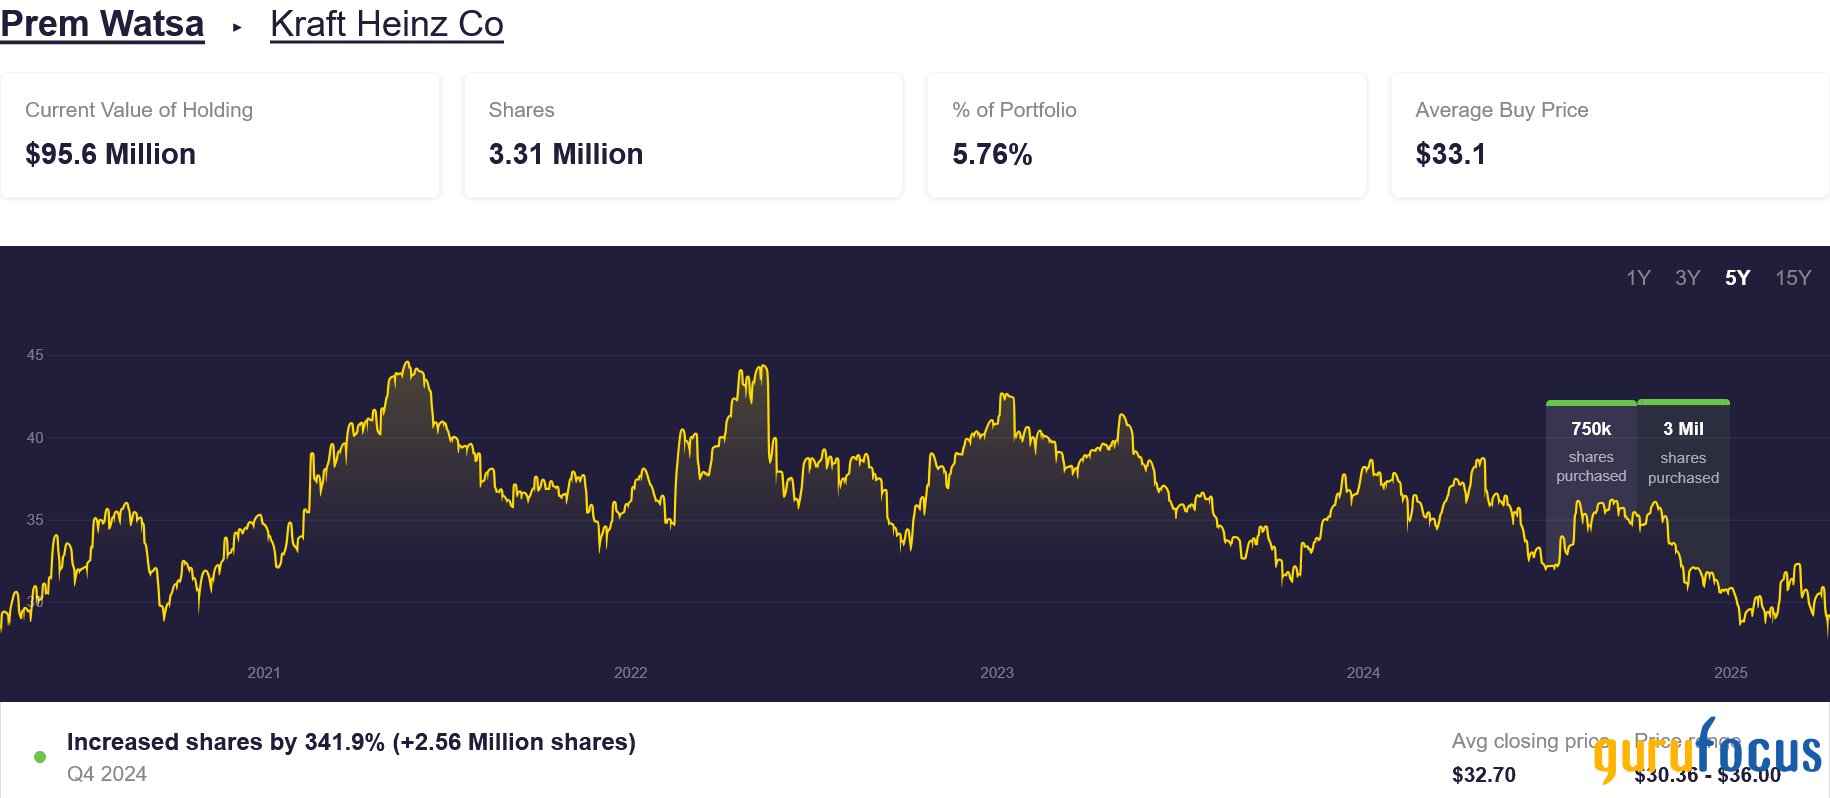Switch chart range to 3Y
The image size is (1830, 798).
[x=1688, y=278]
